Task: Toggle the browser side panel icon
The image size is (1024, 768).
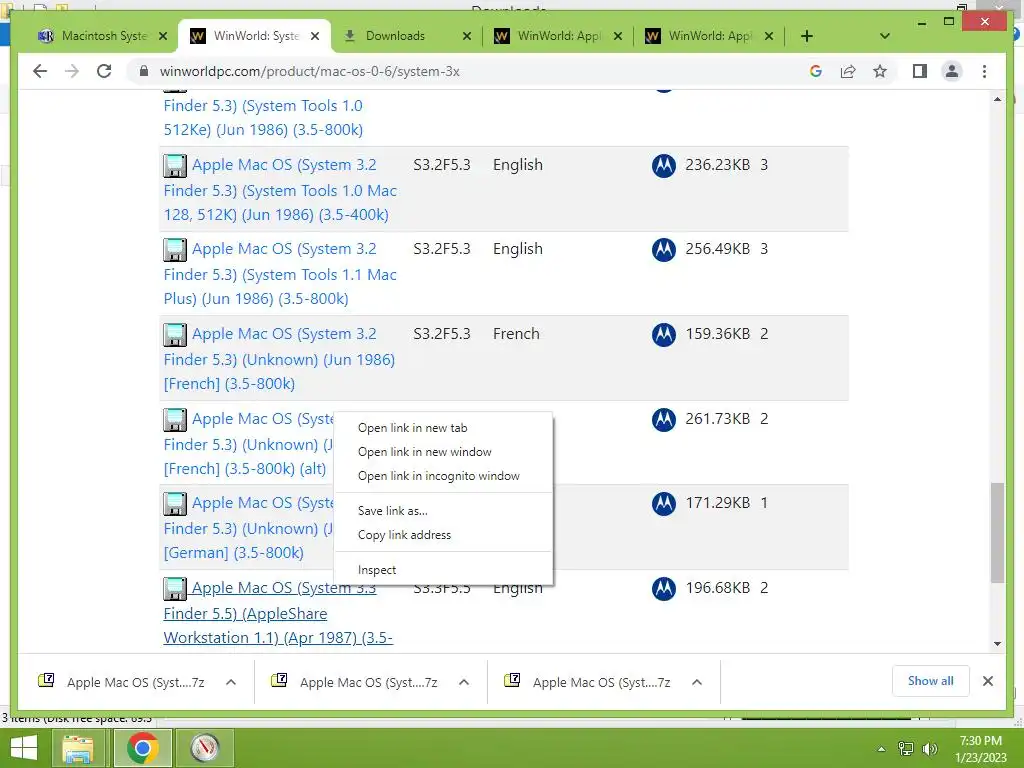Action: coord(920,71)
